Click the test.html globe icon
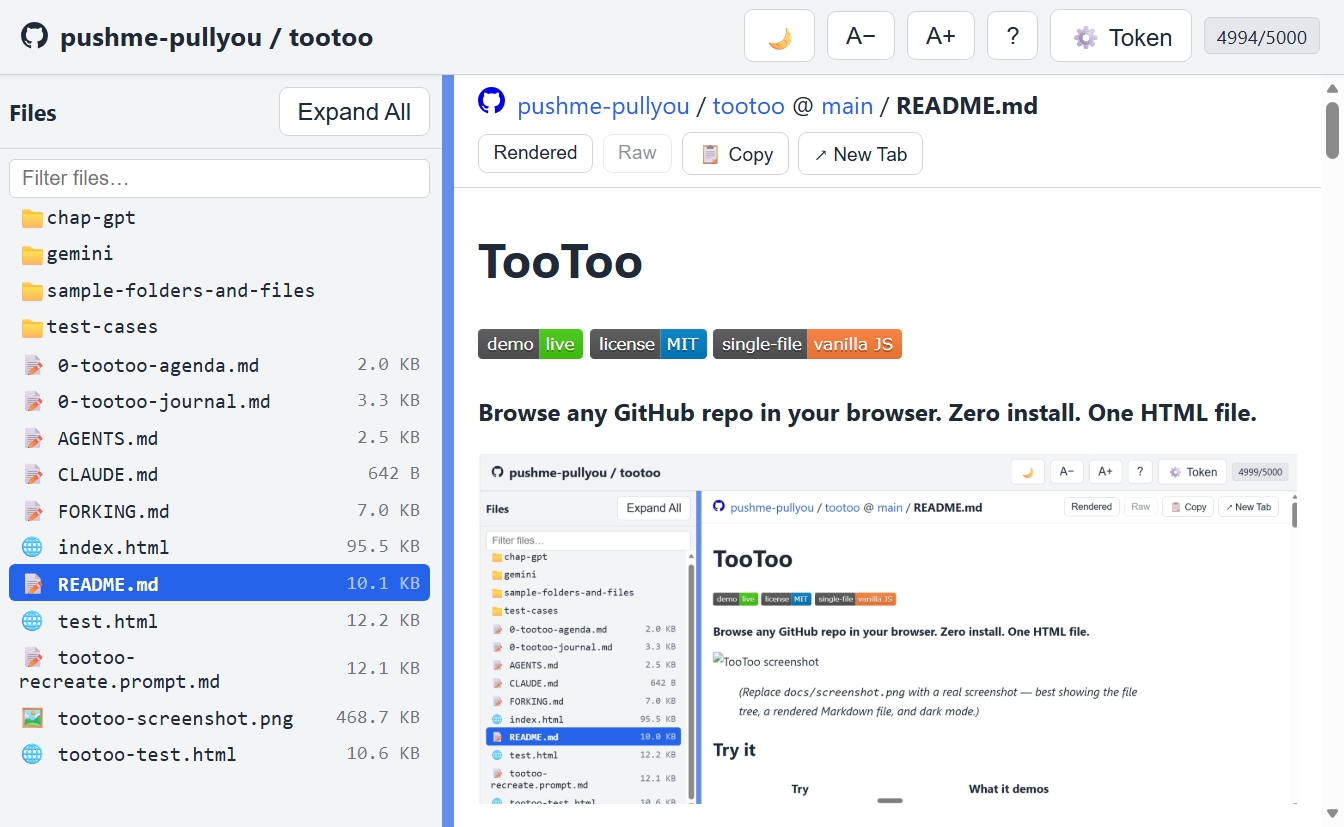The image size is (1344, 827). 33,621
